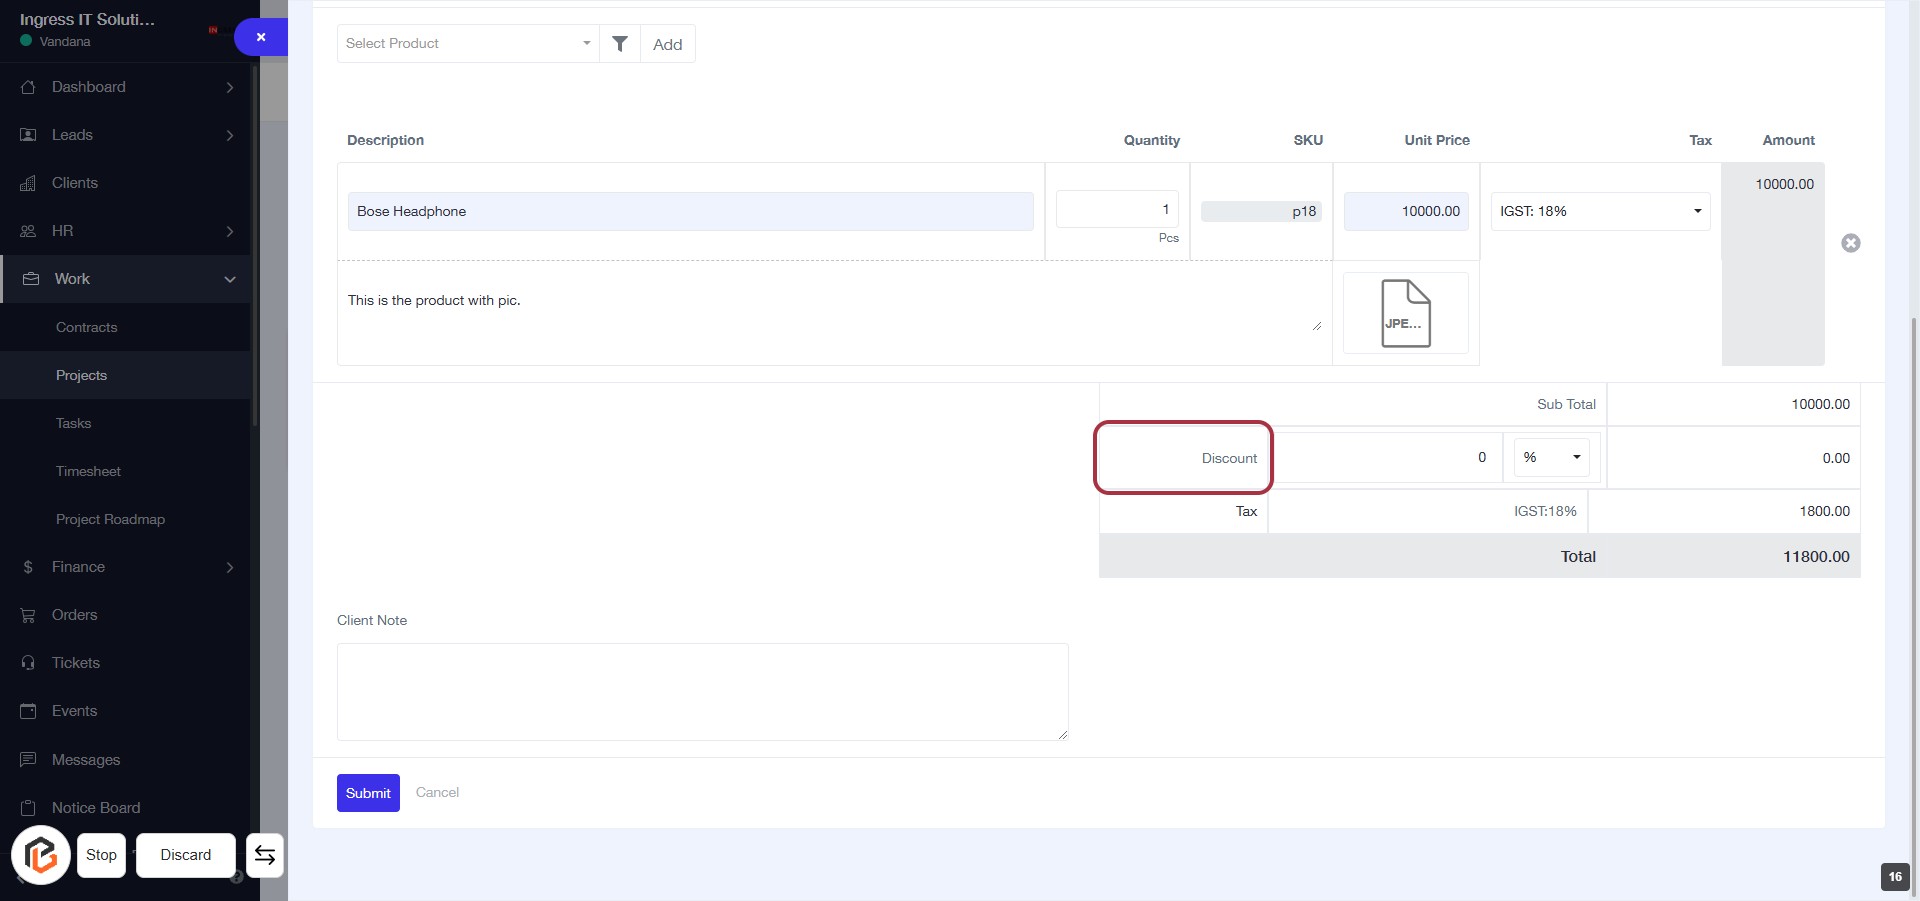Click the Orders shopping cart icon
The height and width of the screenshot is (901, 1920).
(x=28, y=615)
